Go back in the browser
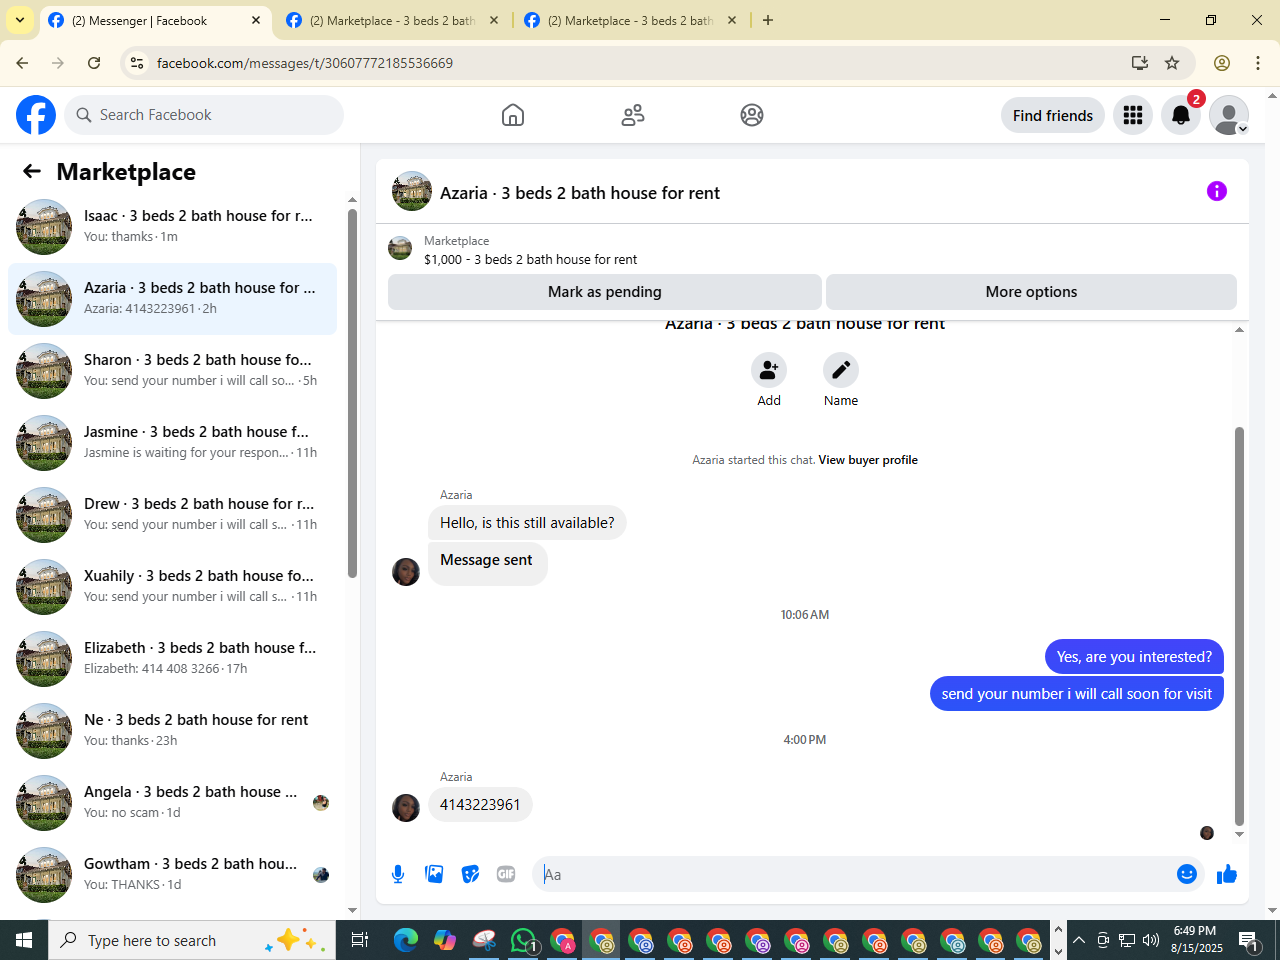Viewport: 1280px width, 960px height. pyautogui.click(x=22, y=63)
